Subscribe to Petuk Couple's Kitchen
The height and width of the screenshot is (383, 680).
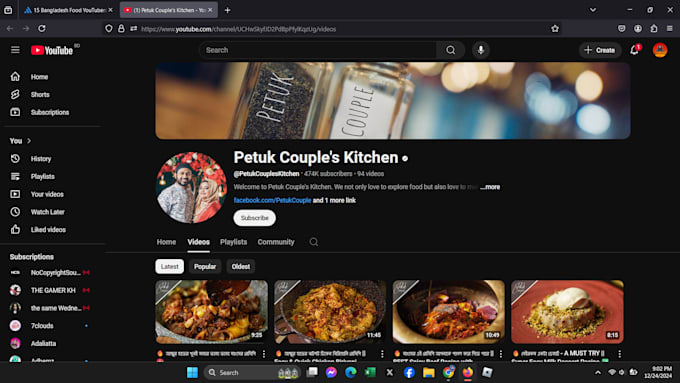coord(255,218)
